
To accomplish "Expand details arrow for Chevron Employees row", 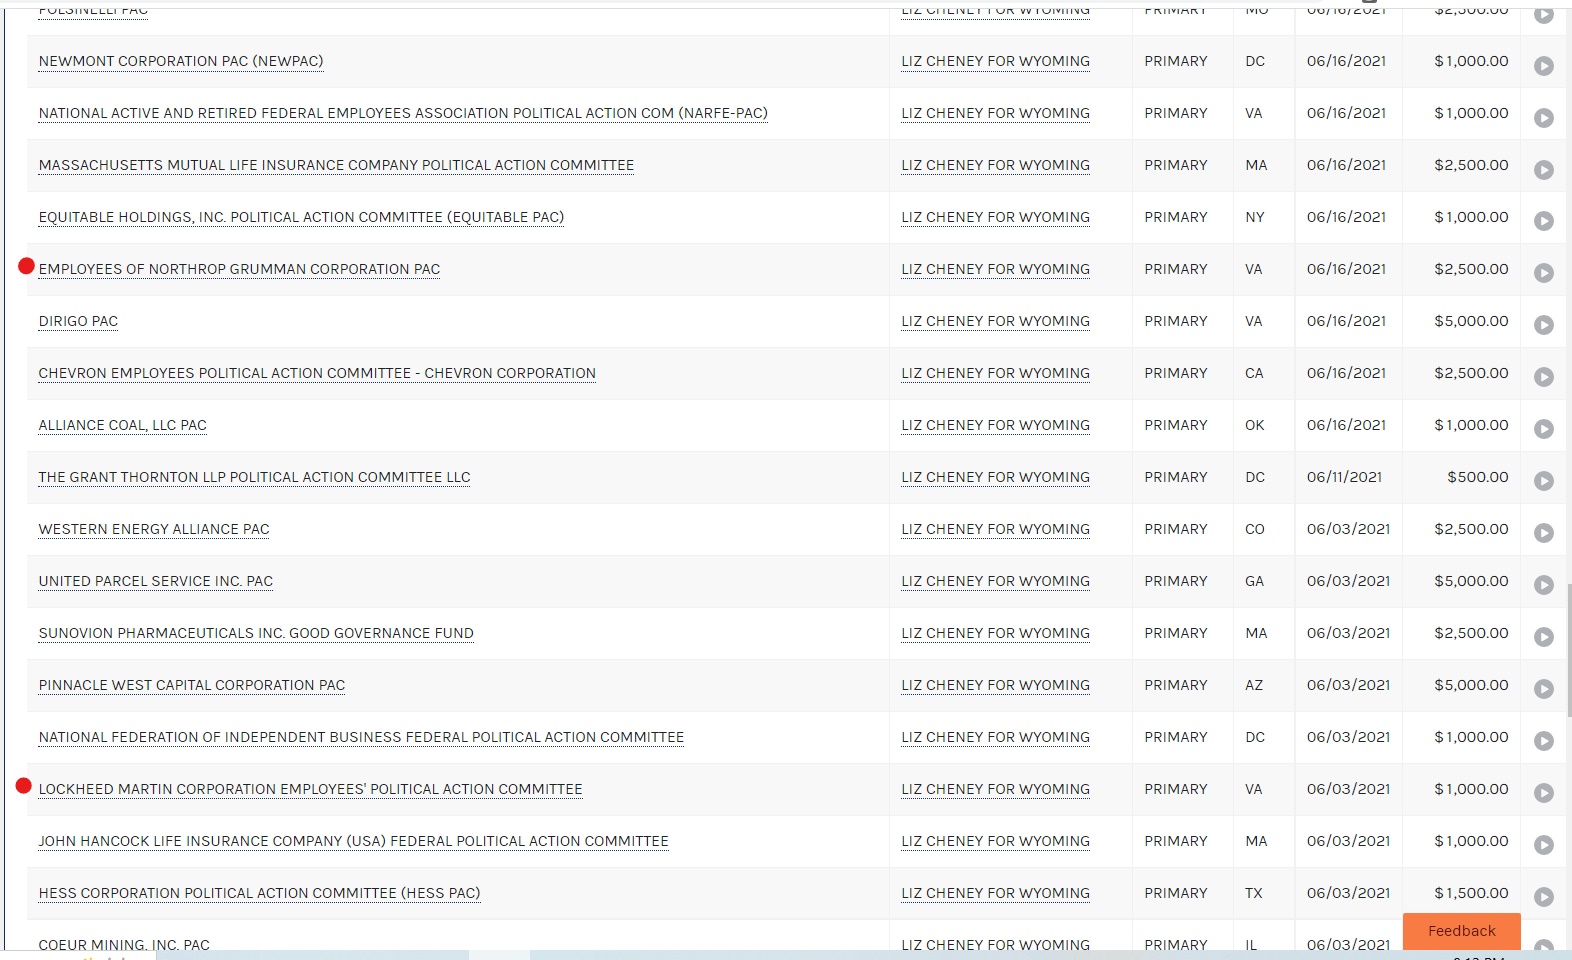I will coord(1544,377).
